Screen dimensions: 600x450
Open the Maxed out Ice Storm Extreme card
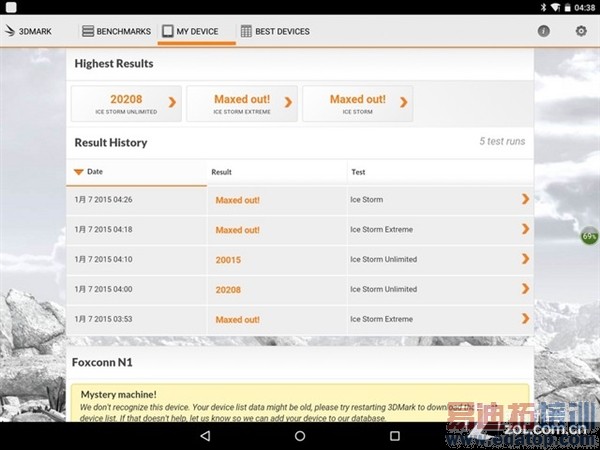(x=242, y=104)
